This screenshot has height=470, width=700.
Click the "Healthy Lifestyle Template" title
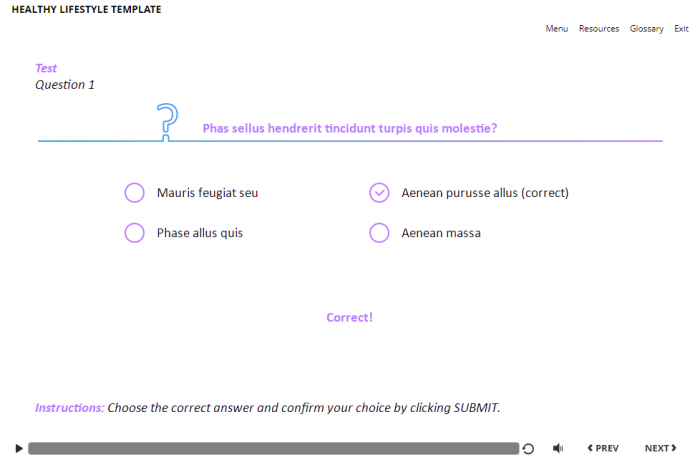click(86, 10)
